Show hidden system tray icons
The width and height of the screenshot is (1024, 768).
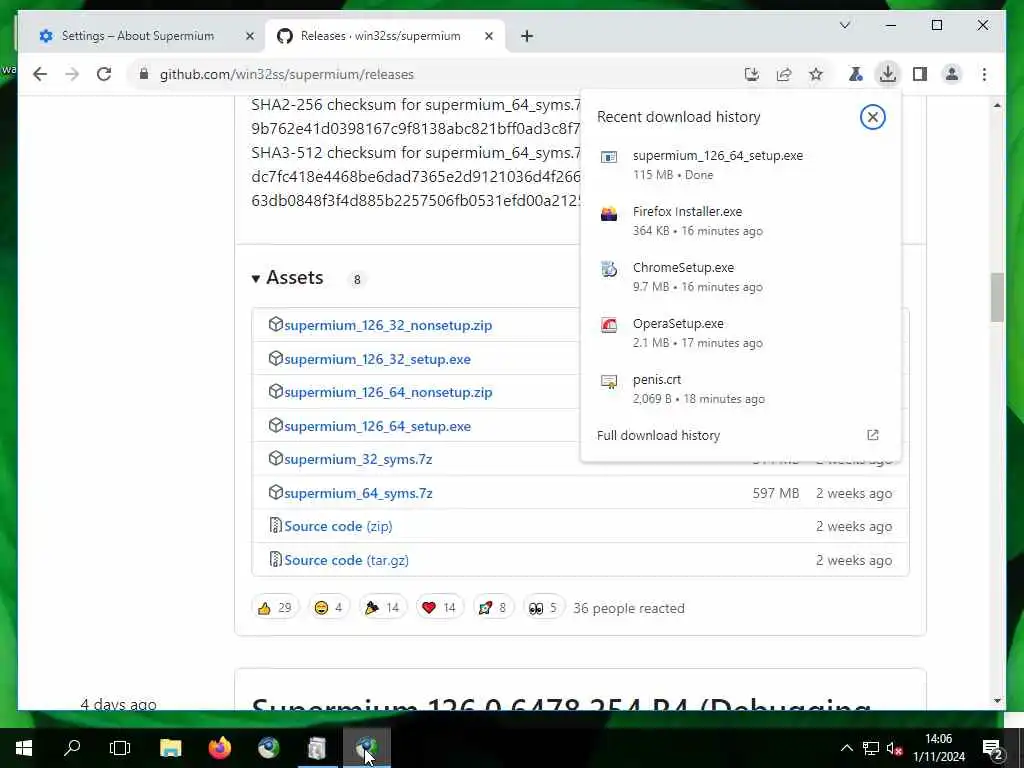tap(846, 748)
